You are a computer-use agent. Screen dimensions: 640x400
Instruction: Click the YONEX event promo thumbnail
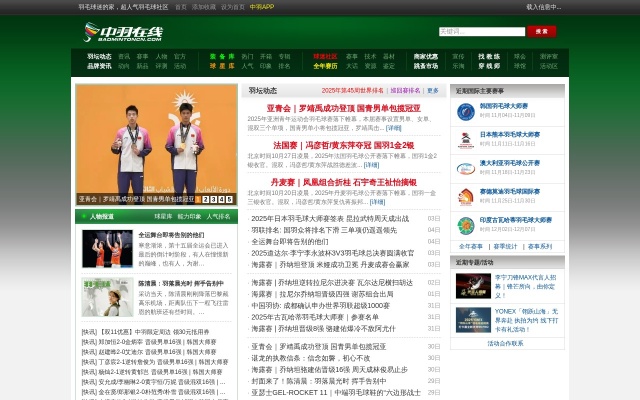click(473, 318)
